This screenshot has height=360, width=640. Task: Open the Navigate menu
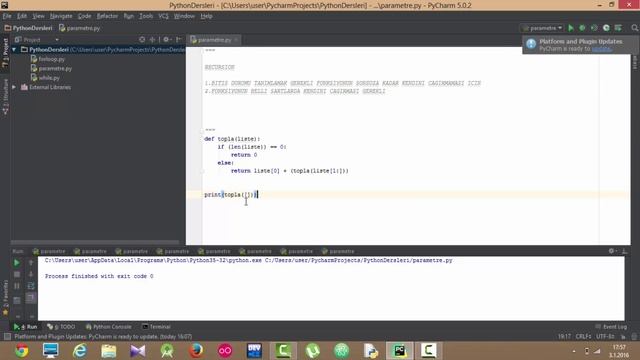[61, 16]
